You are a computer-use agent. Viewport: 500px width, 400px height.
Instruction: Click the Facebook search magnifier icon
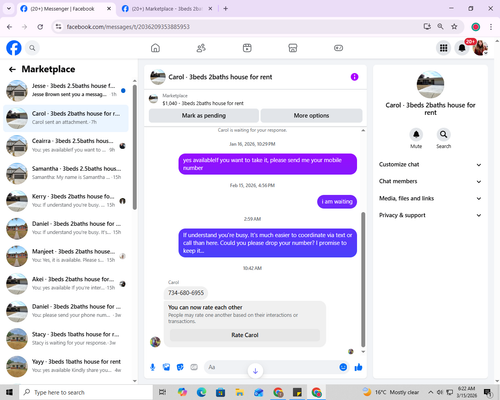pos(32,48)
